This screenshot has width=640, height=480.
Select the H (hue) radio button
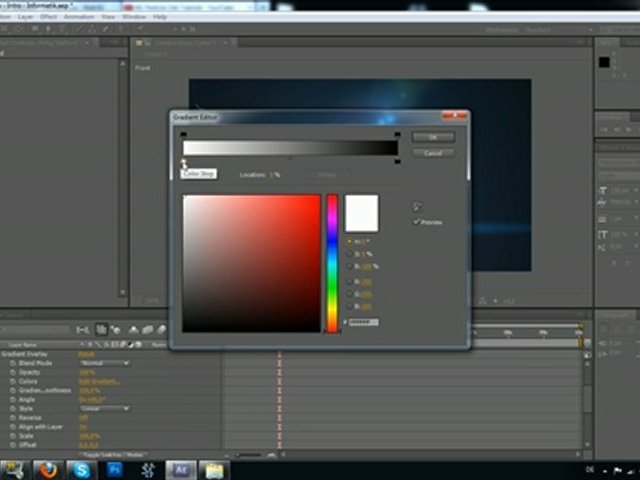click(348, 241)
